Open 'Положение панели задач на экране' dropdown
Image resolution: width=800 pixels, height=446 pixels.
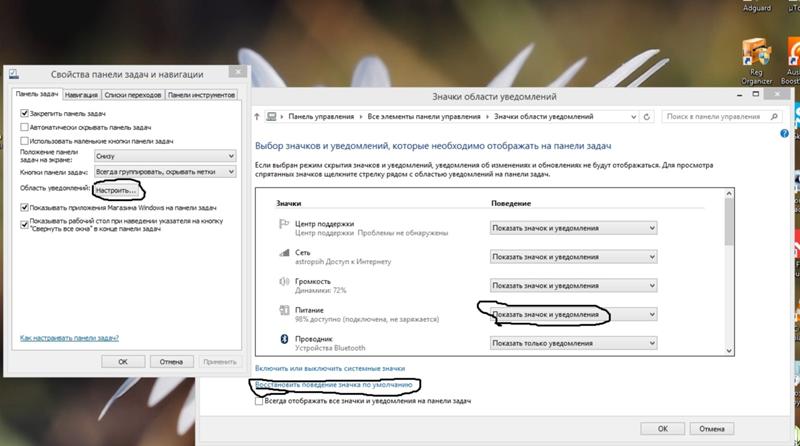165,156
